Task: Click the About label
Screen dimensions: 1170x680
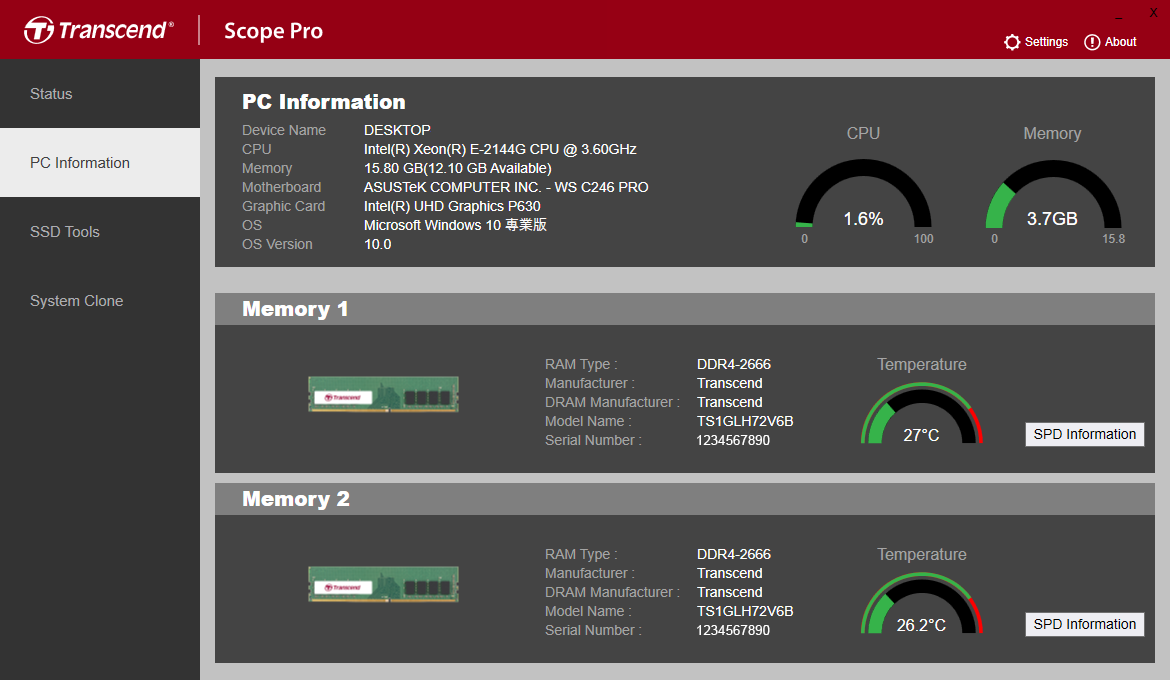Action: click(x=1121, y=42)
